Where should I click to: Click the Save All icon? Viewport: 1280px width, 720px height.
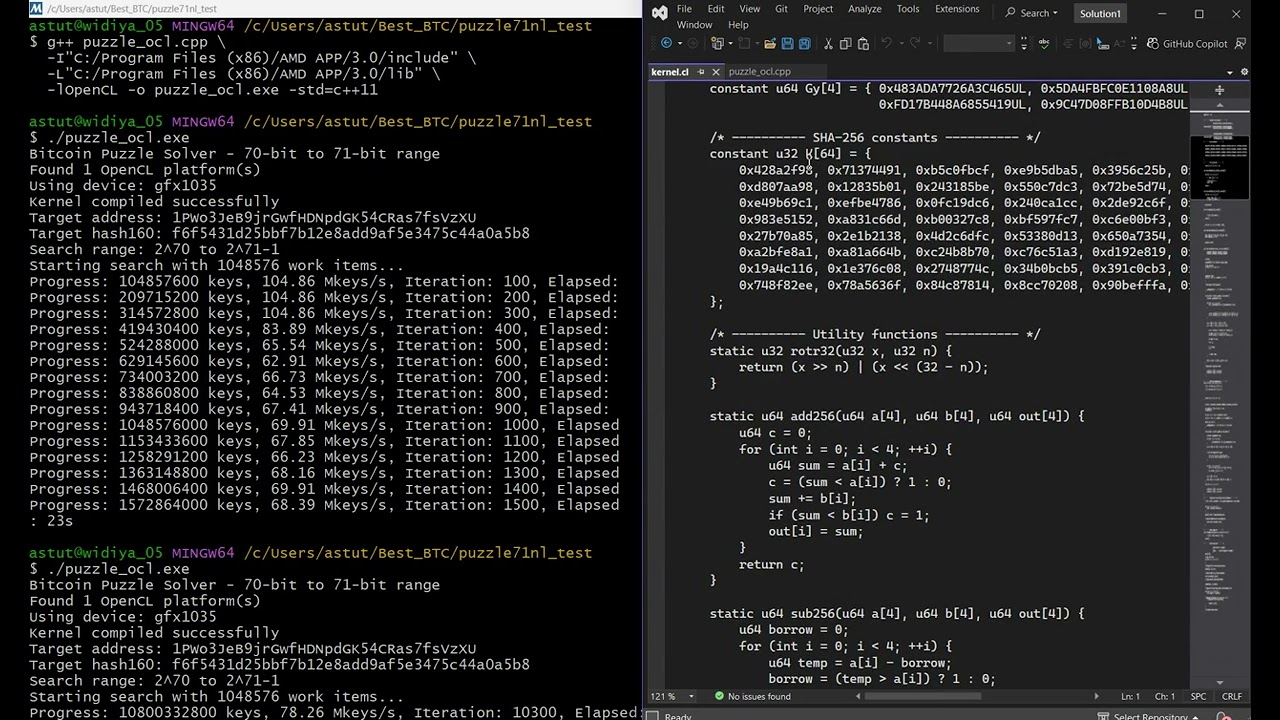click(804, 43)
